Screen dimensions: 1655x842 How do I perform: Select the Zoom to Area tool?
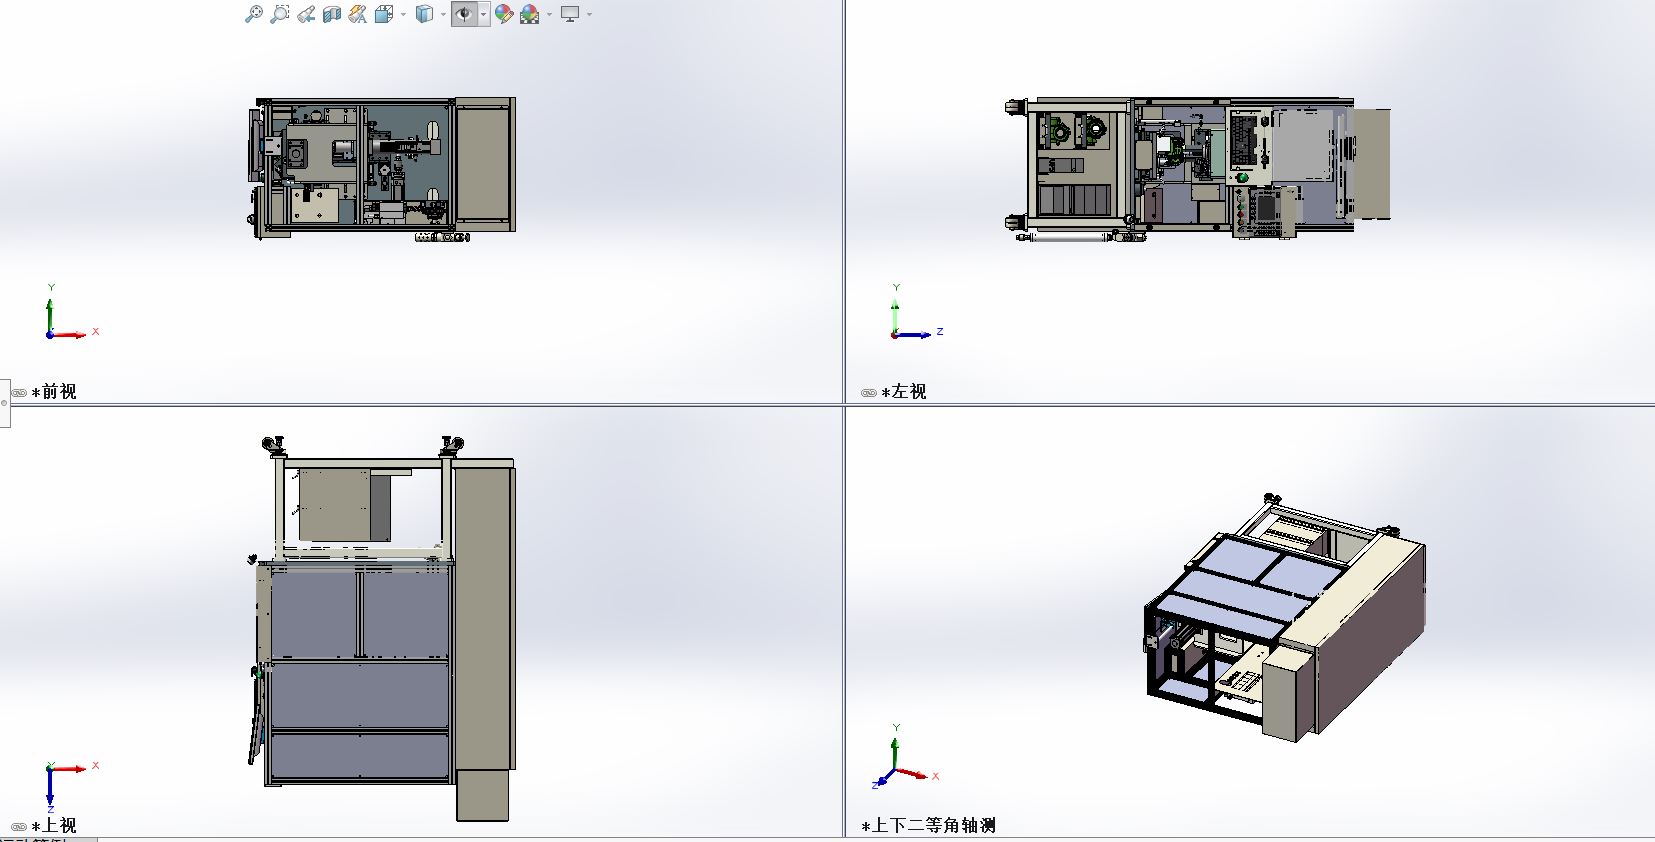[x=280, y=14]
